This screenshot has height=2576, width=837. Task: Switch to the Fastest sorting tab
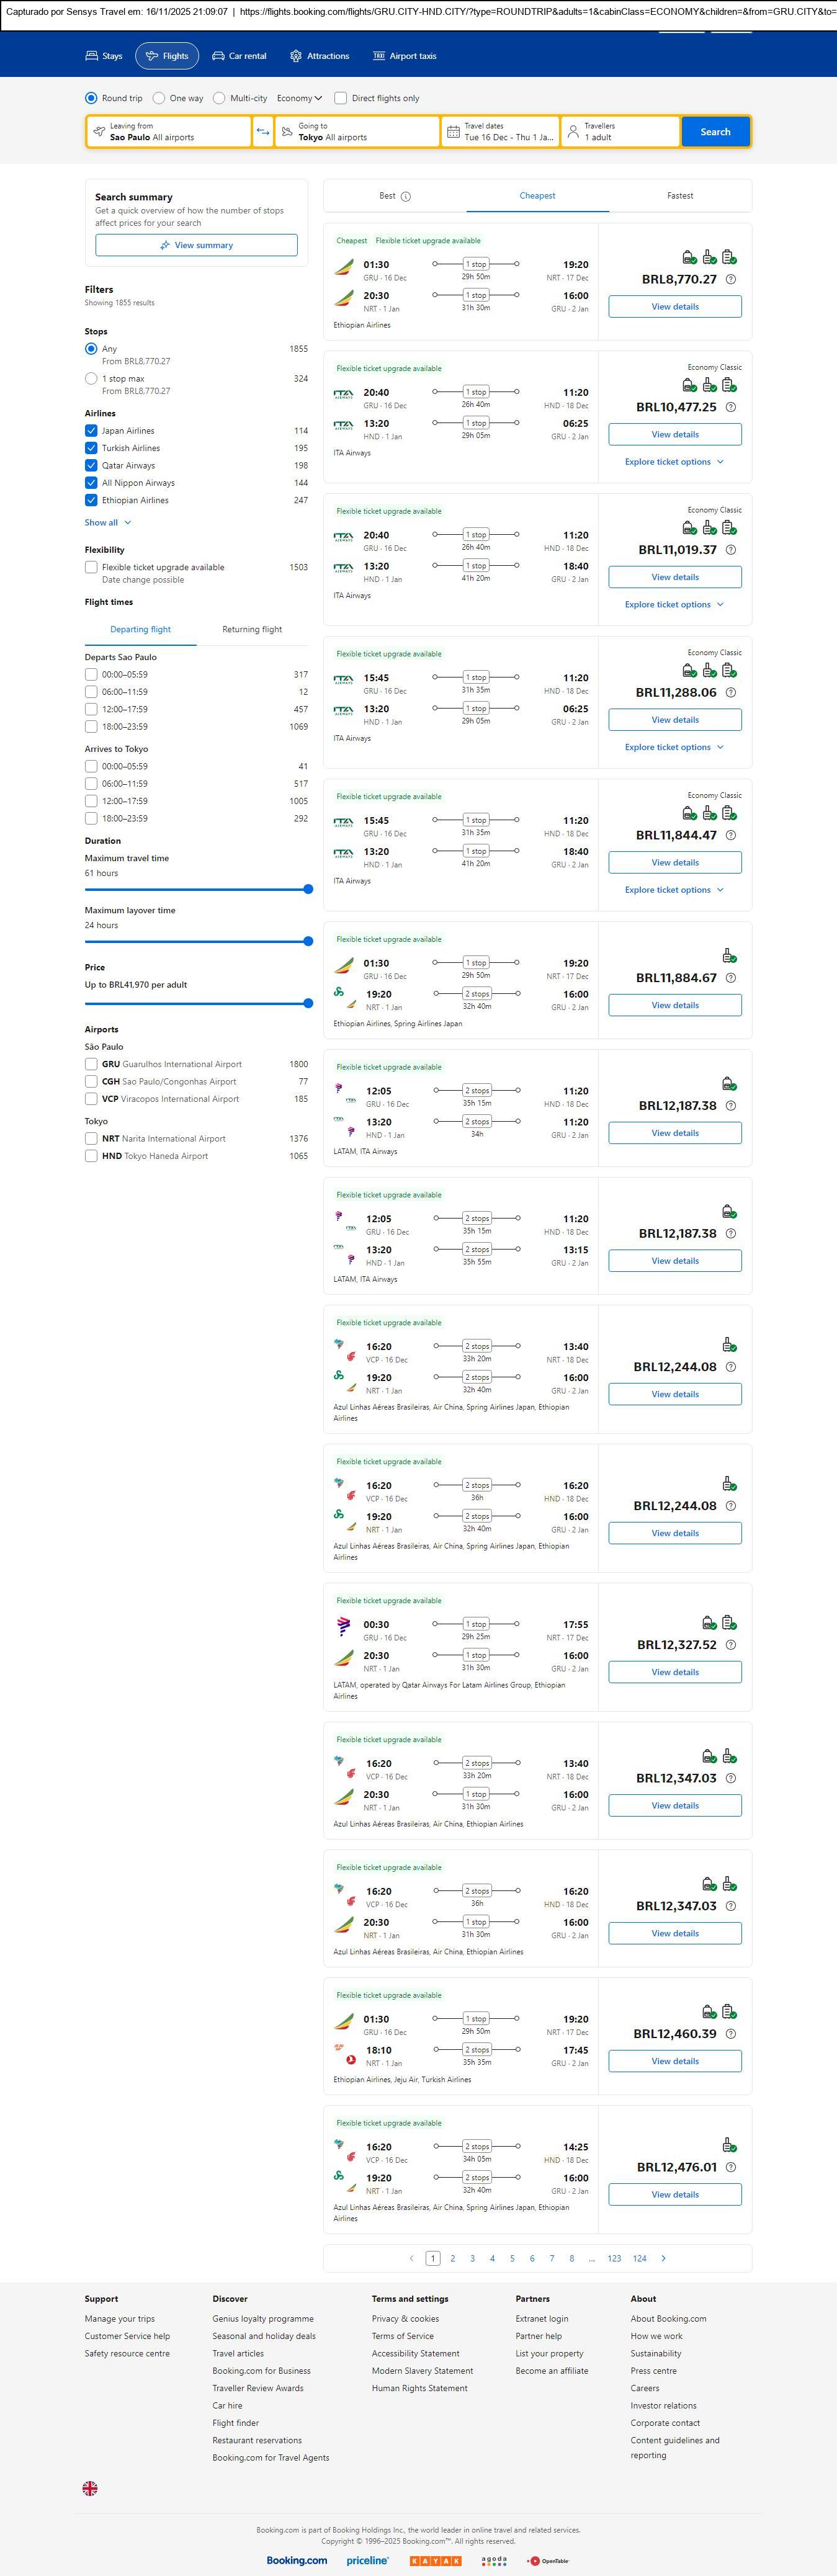[x=680, y=196]
